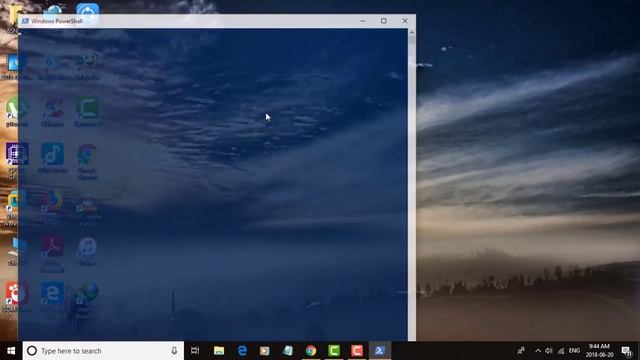Image resolution: width=640 pixels, height=360 pixels.
Task: Open the Windows Start menu
Action: tap(11, 351)
